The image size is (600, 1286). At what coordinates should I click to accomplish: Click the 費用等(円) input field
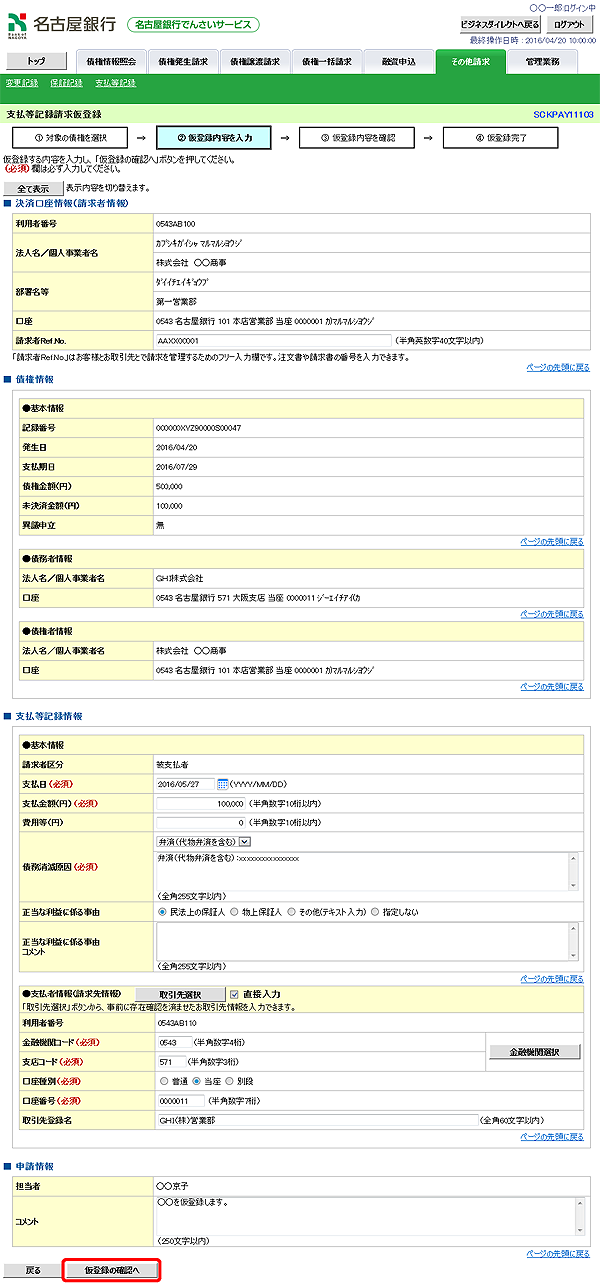point(201,821)
